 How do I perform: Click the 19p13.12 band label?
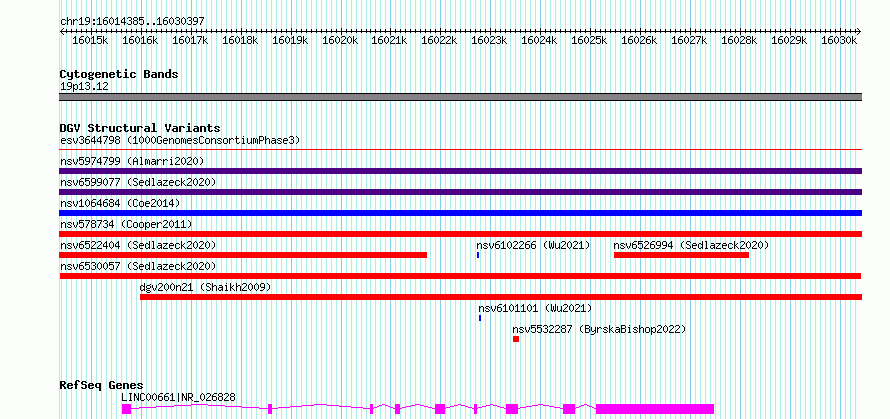pyautogui.click(x=84, y=86)
